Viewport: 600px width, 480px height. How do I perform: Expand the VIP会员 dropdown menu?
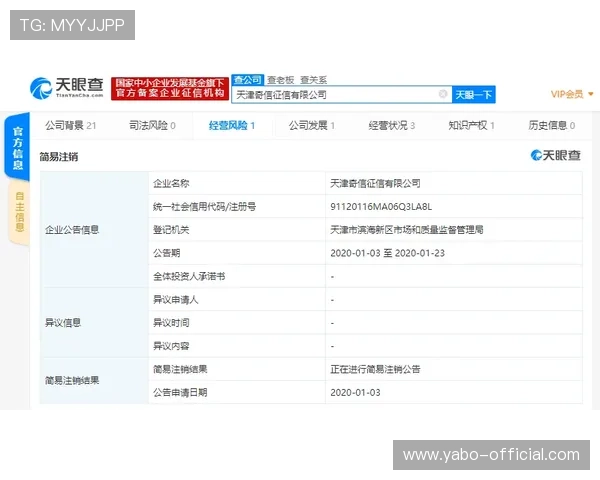572,94
